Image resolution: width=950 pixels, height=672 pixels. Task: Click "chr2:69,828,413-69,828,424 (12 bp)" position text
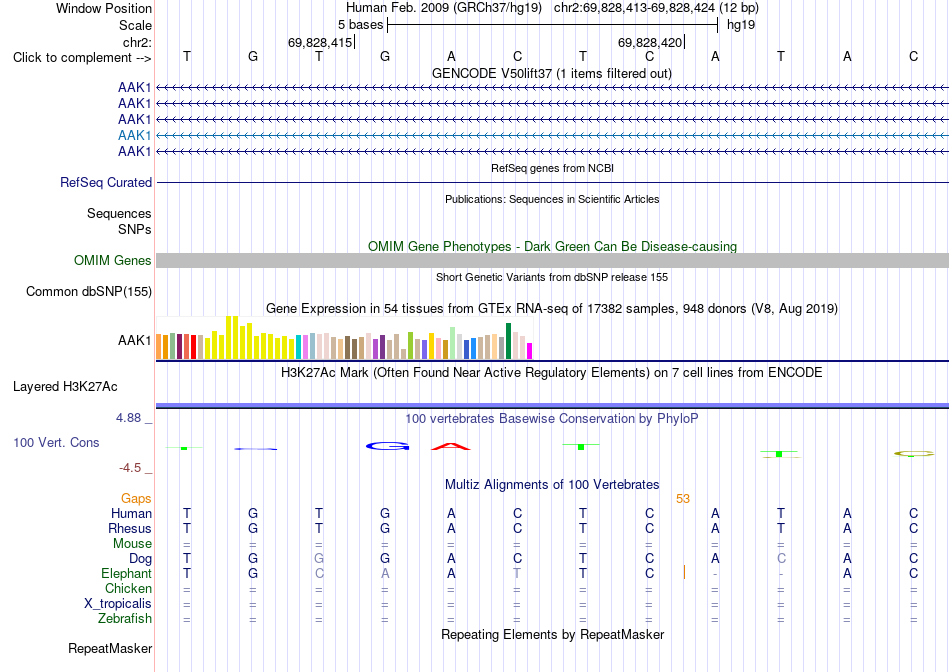656,8
